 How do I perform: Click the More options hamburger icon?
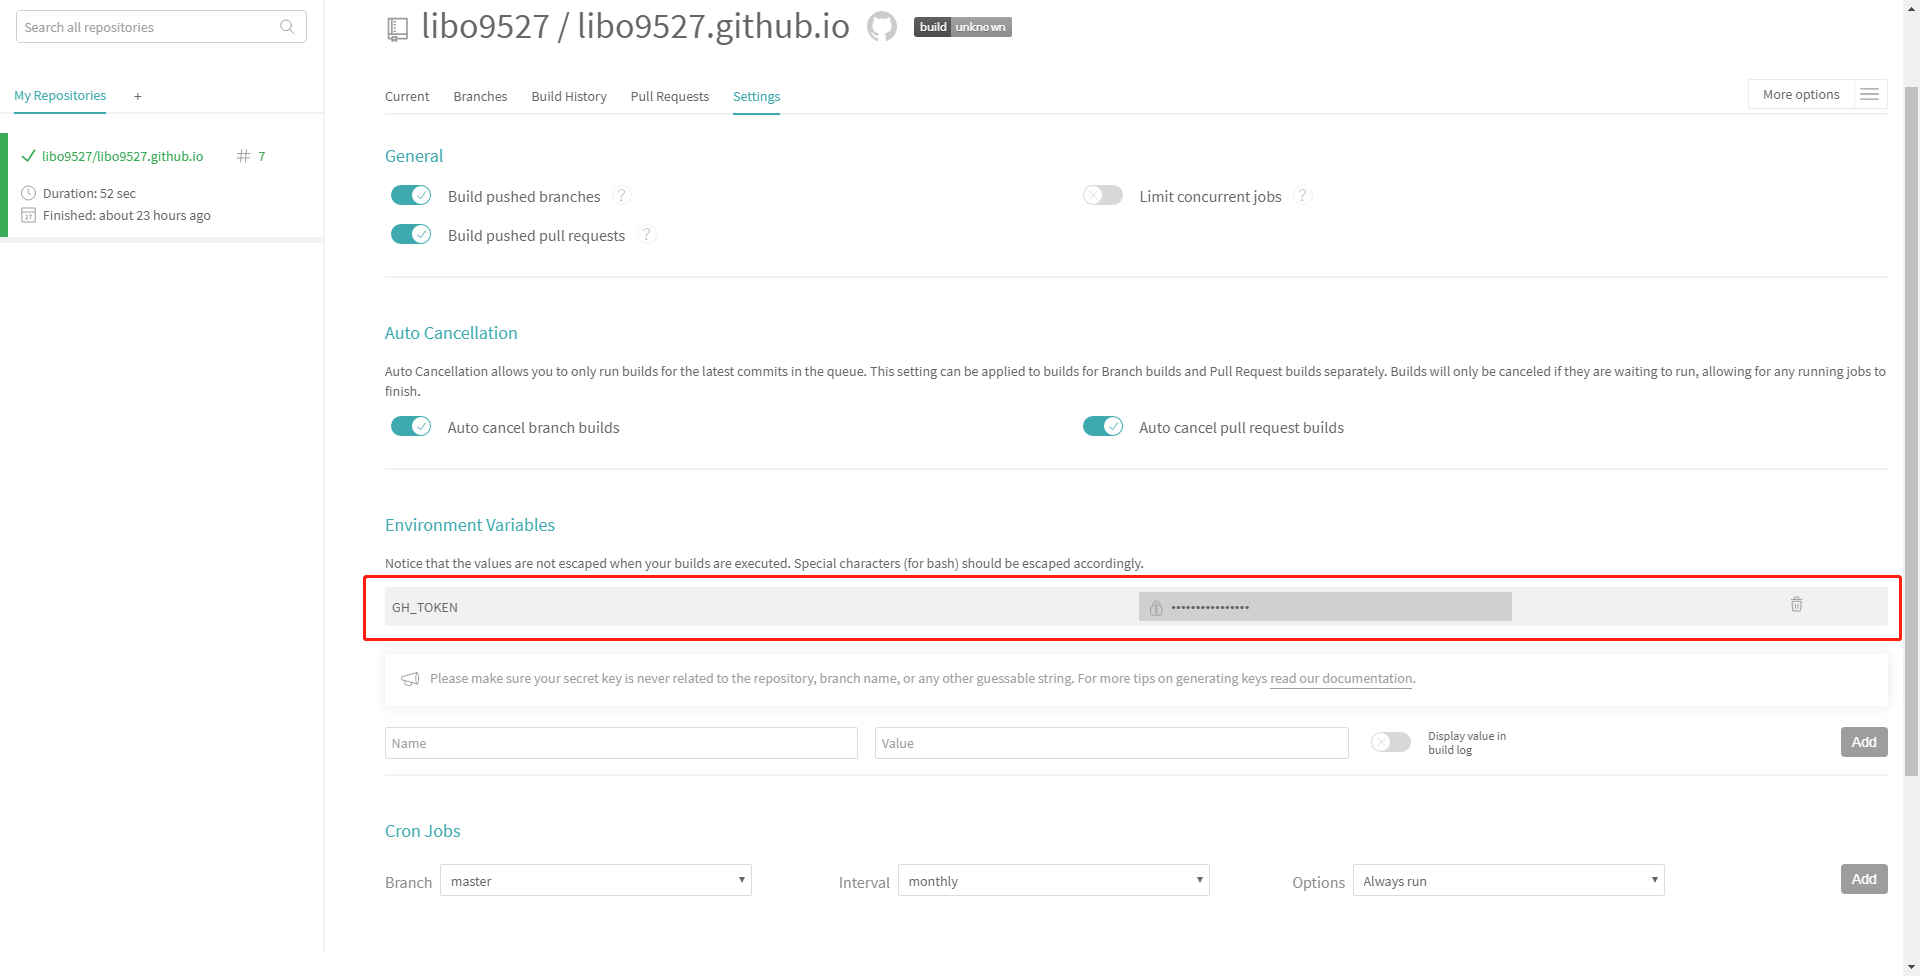(1869, 94)
